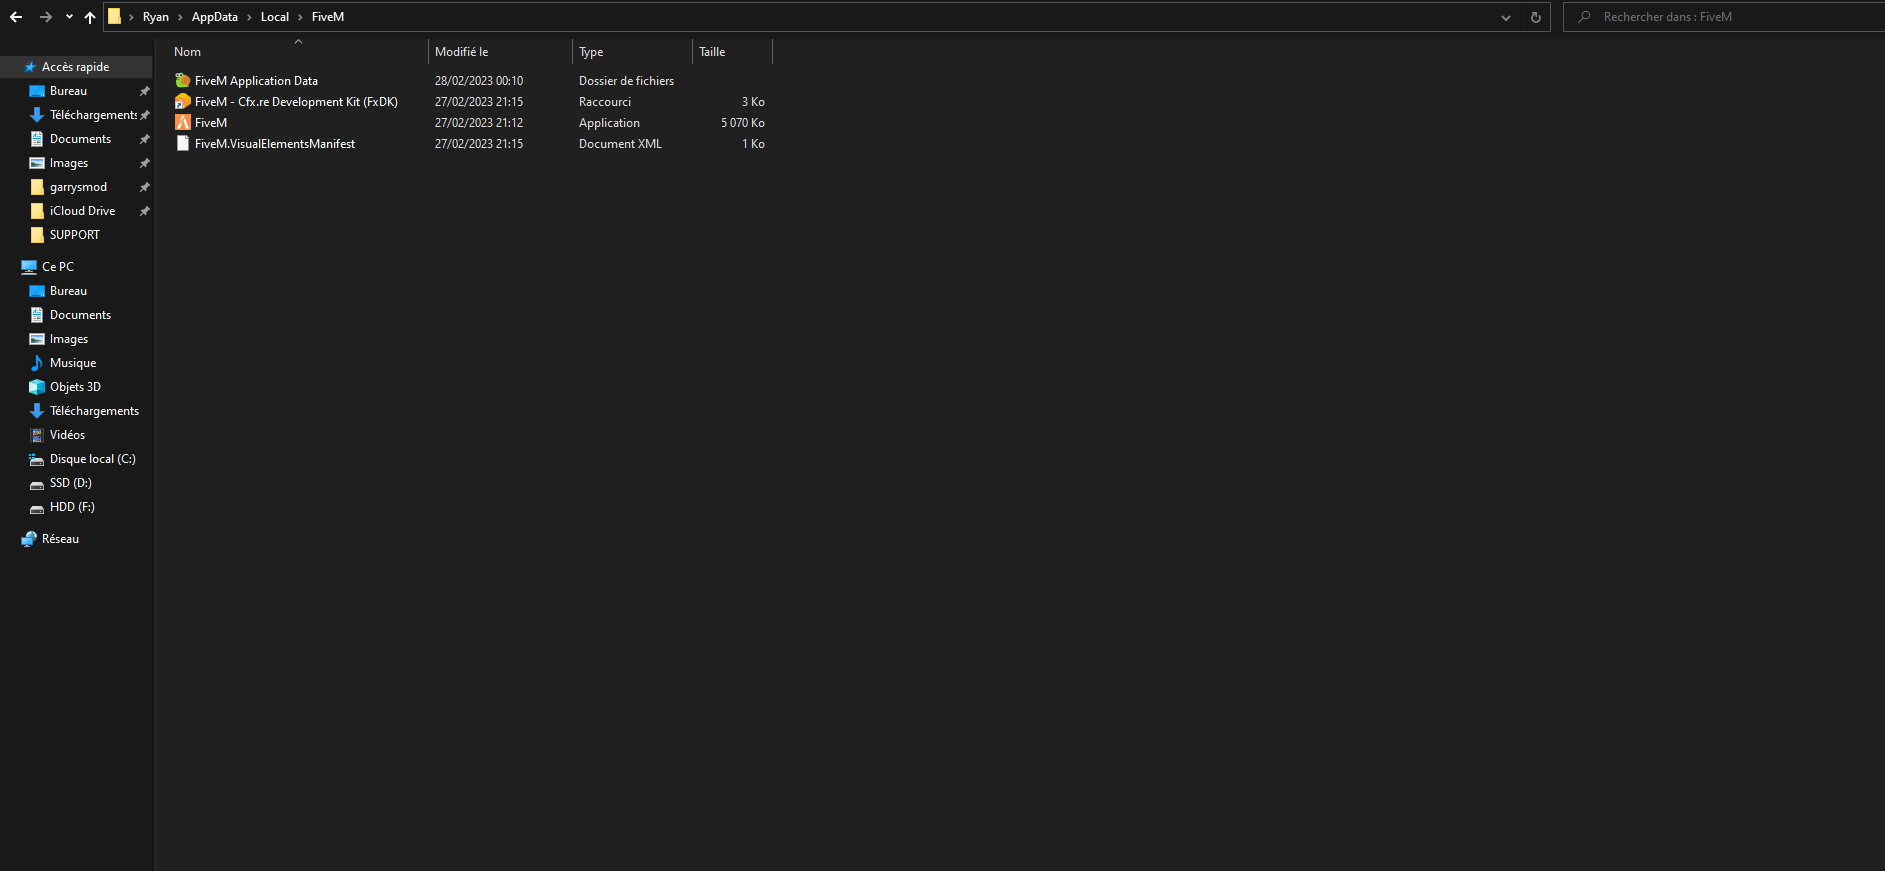
Task: Click the Réseau network icon
Action: coord(29,539)
